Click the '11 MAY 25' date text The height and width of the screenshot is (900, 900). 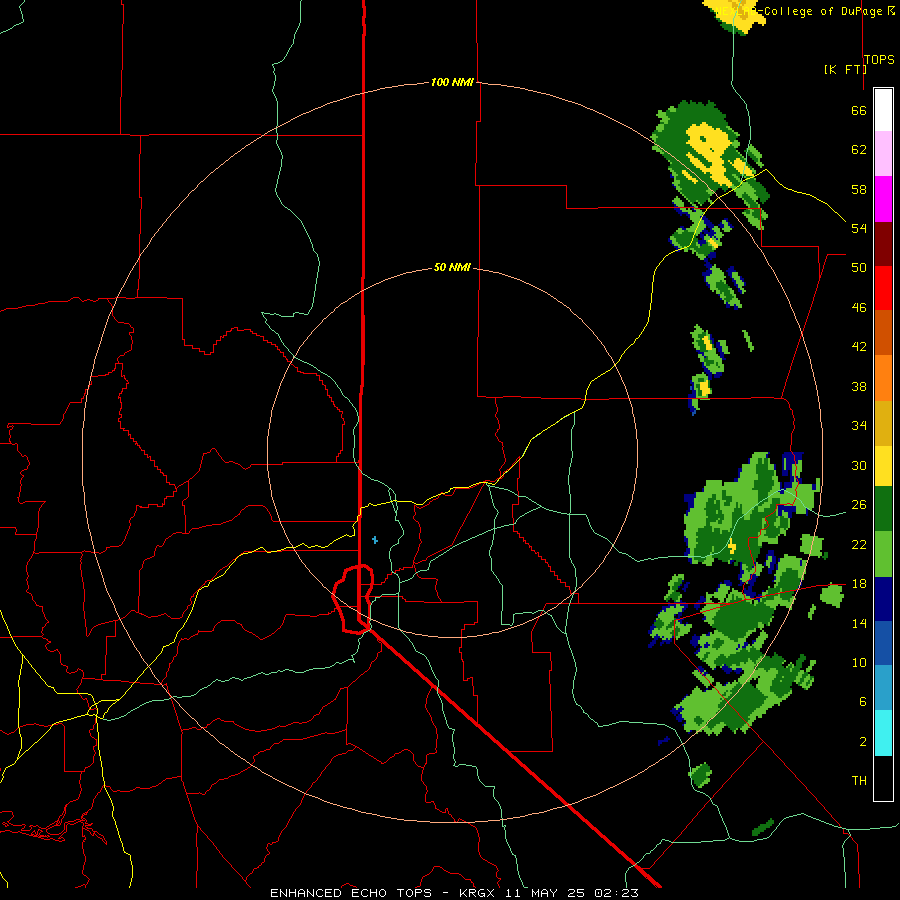click(x=545, y=893)
